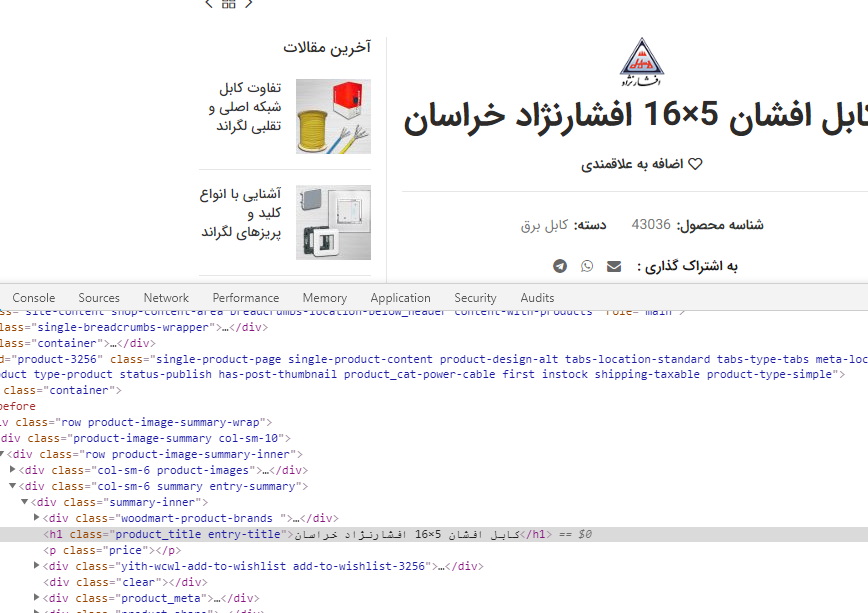
Task: Click the WhatsApp share icon
Action: click(x=587, y=266)
